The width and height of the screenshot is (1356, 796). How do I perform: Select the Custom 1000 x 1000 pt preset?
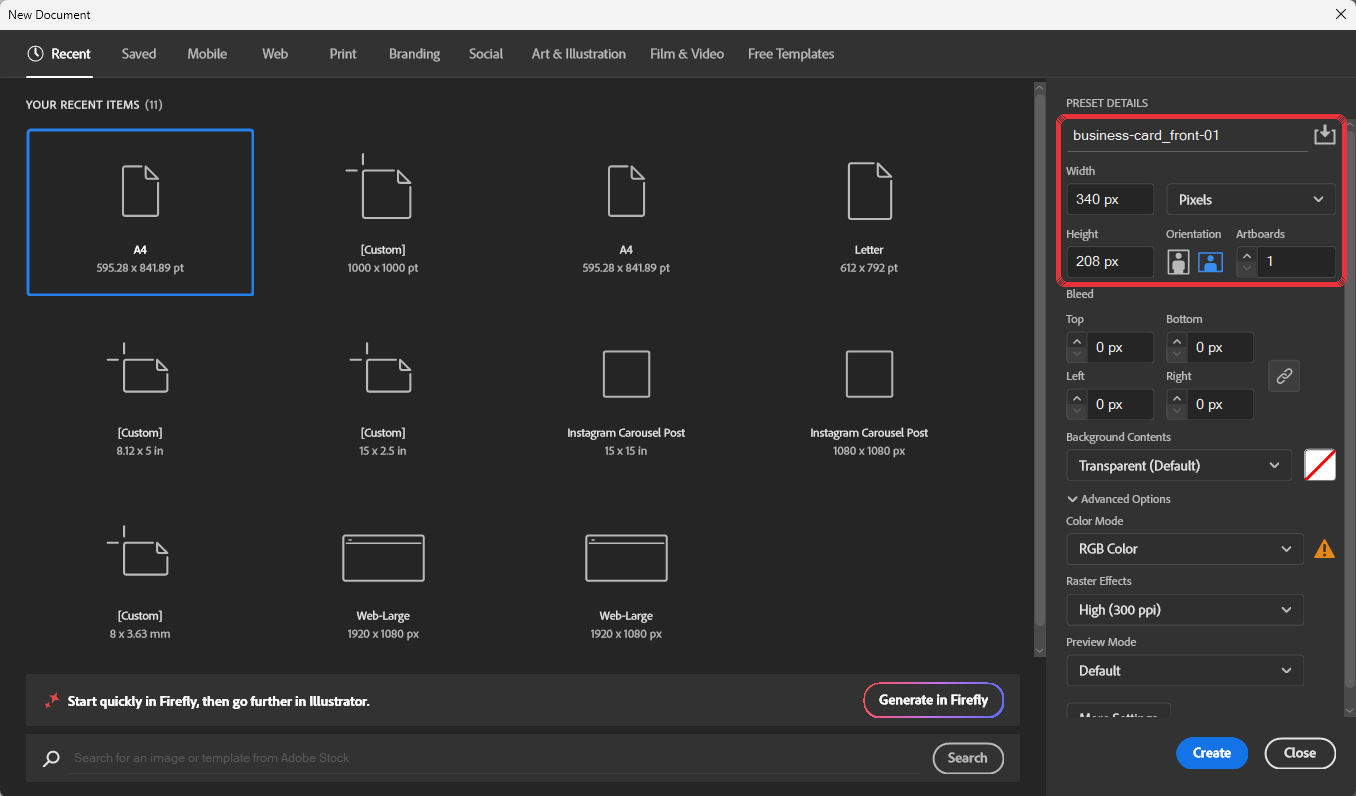[x=383, y=212]
